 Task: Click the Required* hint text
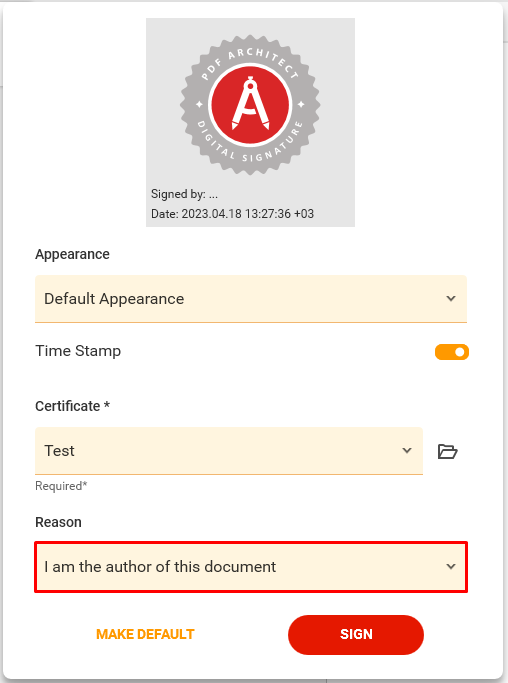[x=61, y=486]
